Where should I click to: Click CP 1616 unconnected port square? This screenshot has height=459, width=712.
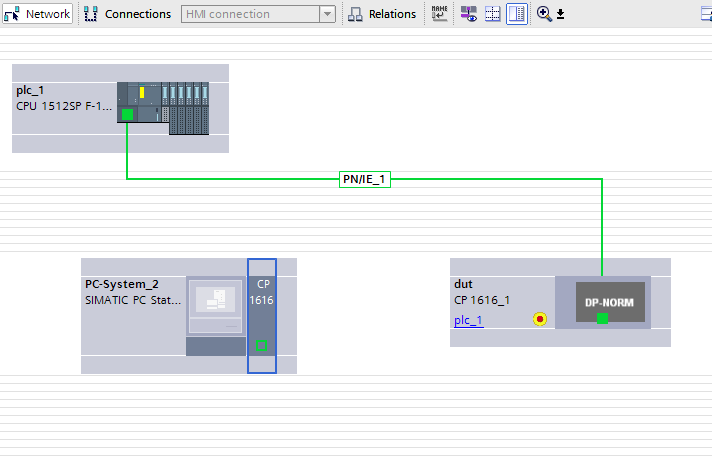click(261, 345)
